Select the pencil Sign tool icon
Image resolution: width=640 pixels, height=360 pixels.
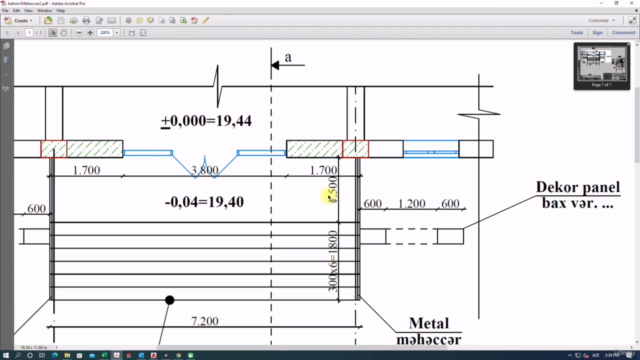click(206, 20)
